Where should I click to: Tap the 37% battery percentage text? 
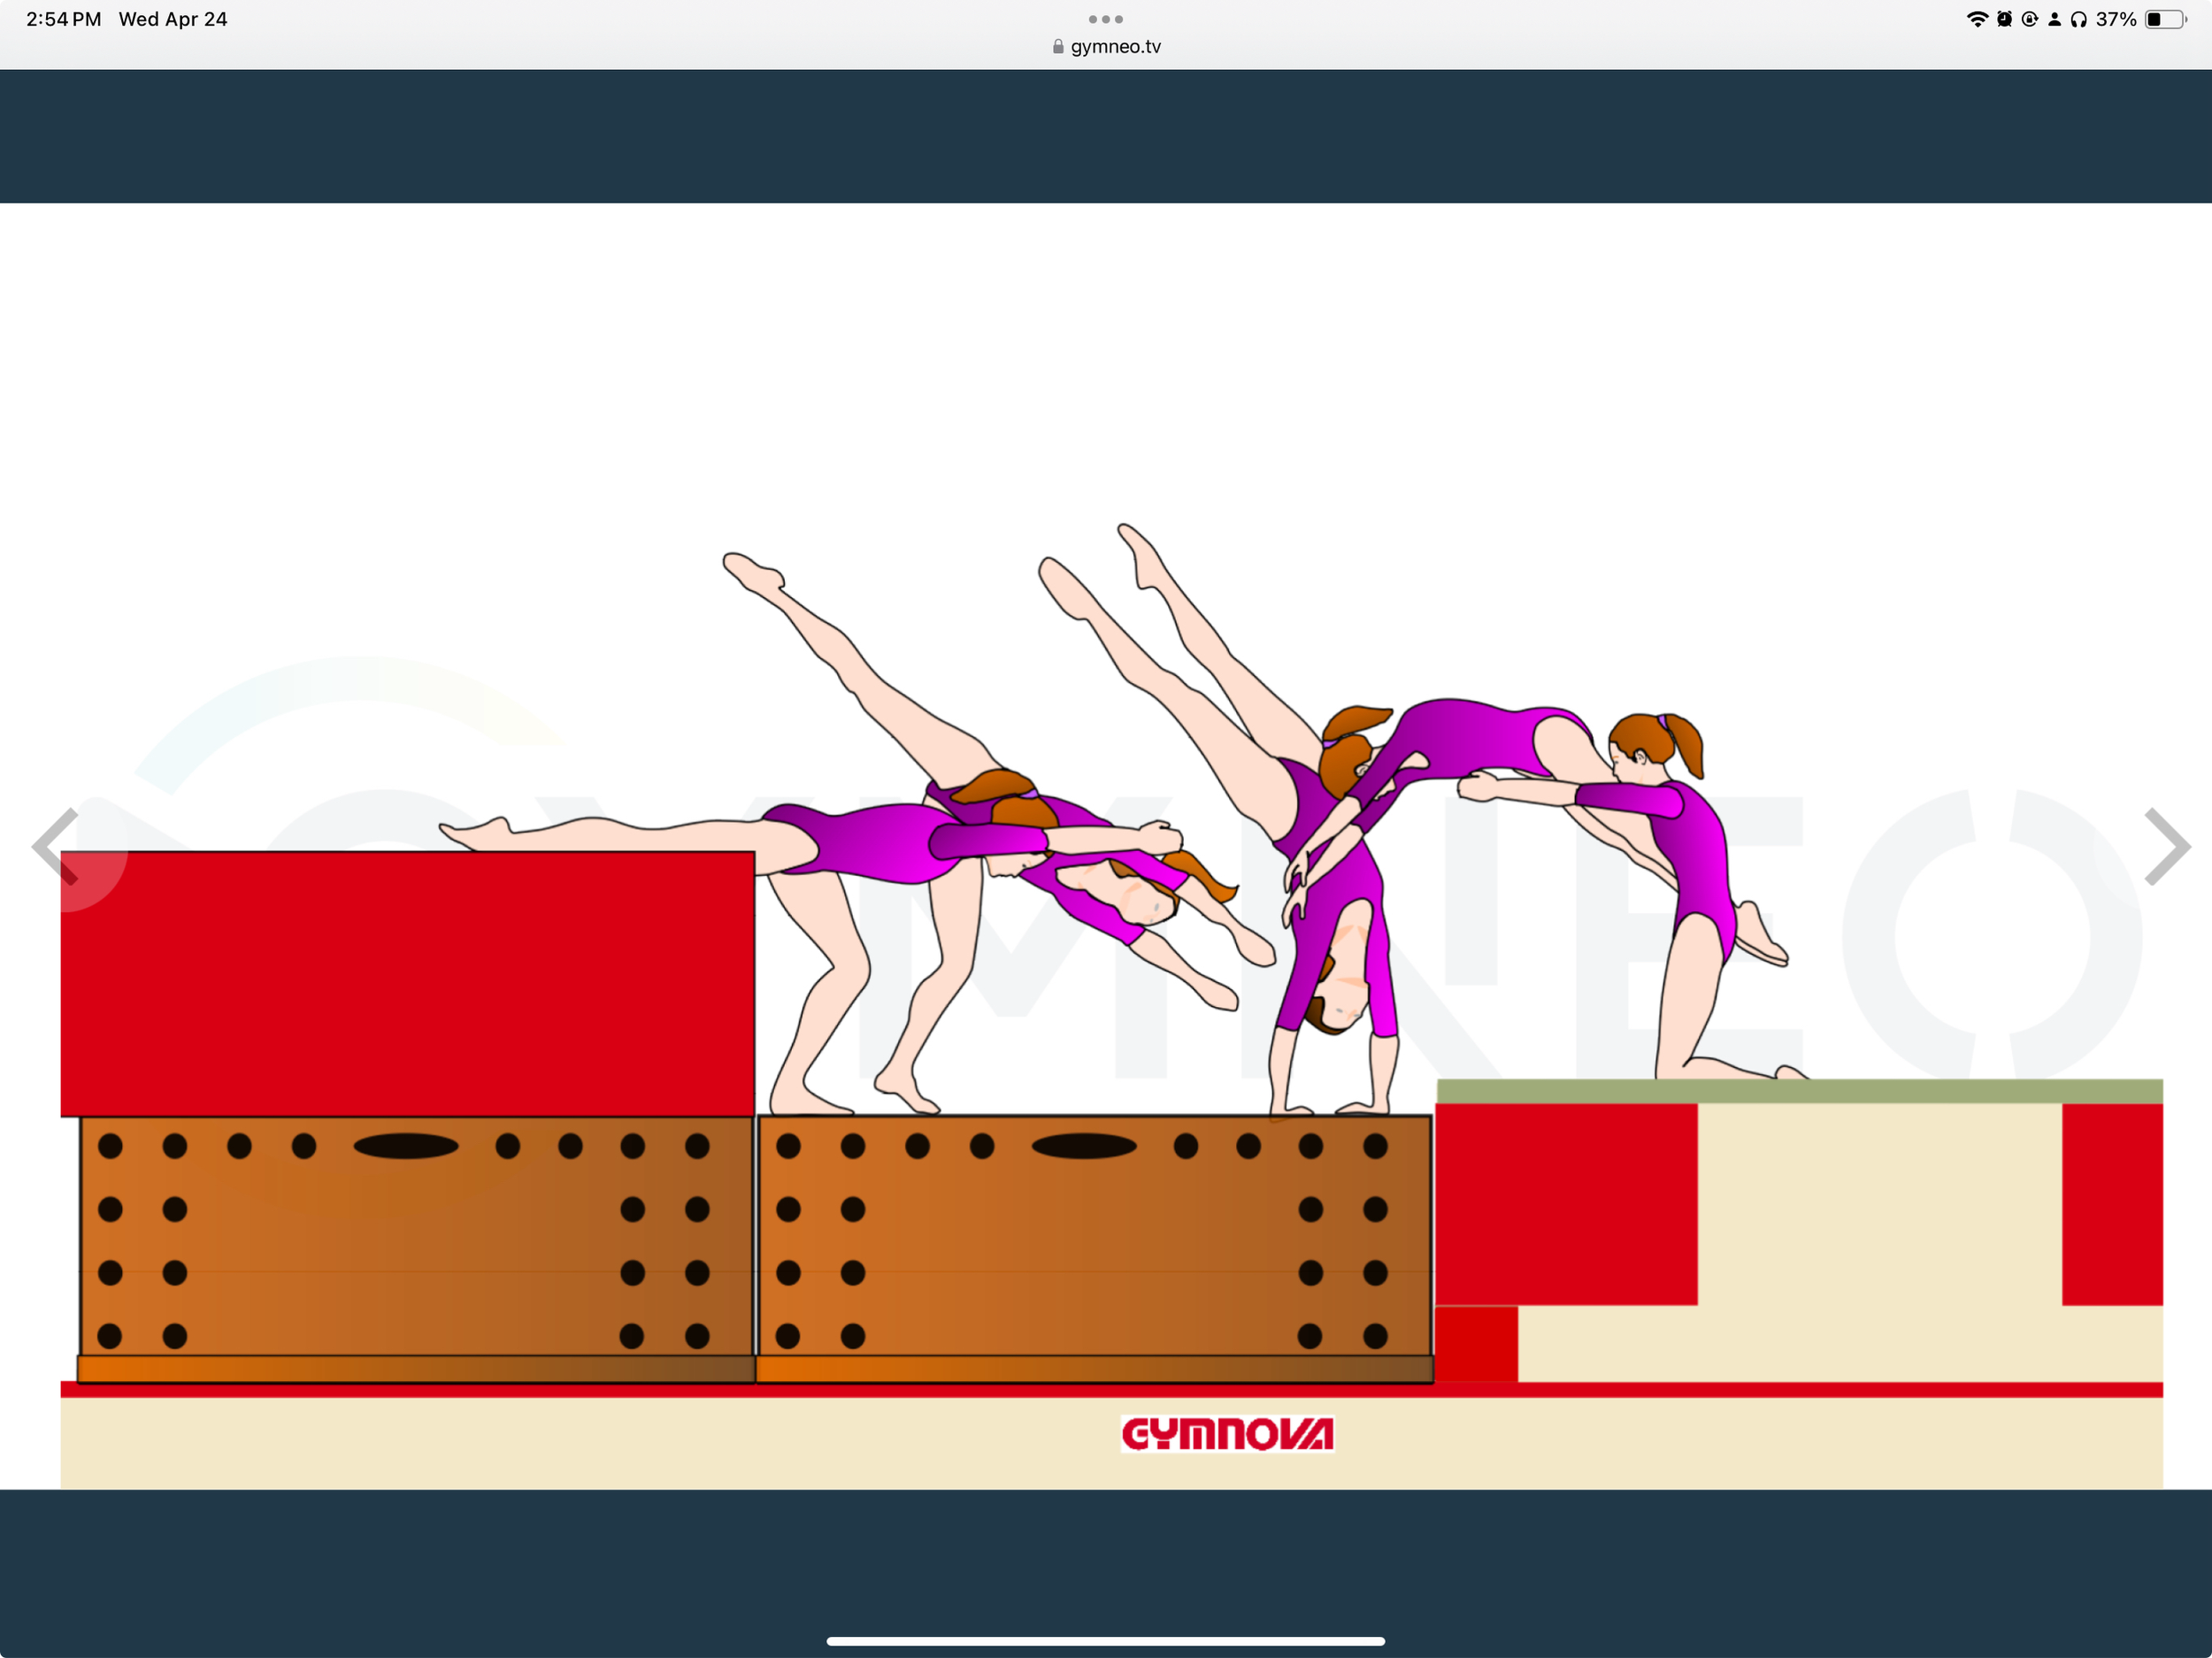point(2115,19)
